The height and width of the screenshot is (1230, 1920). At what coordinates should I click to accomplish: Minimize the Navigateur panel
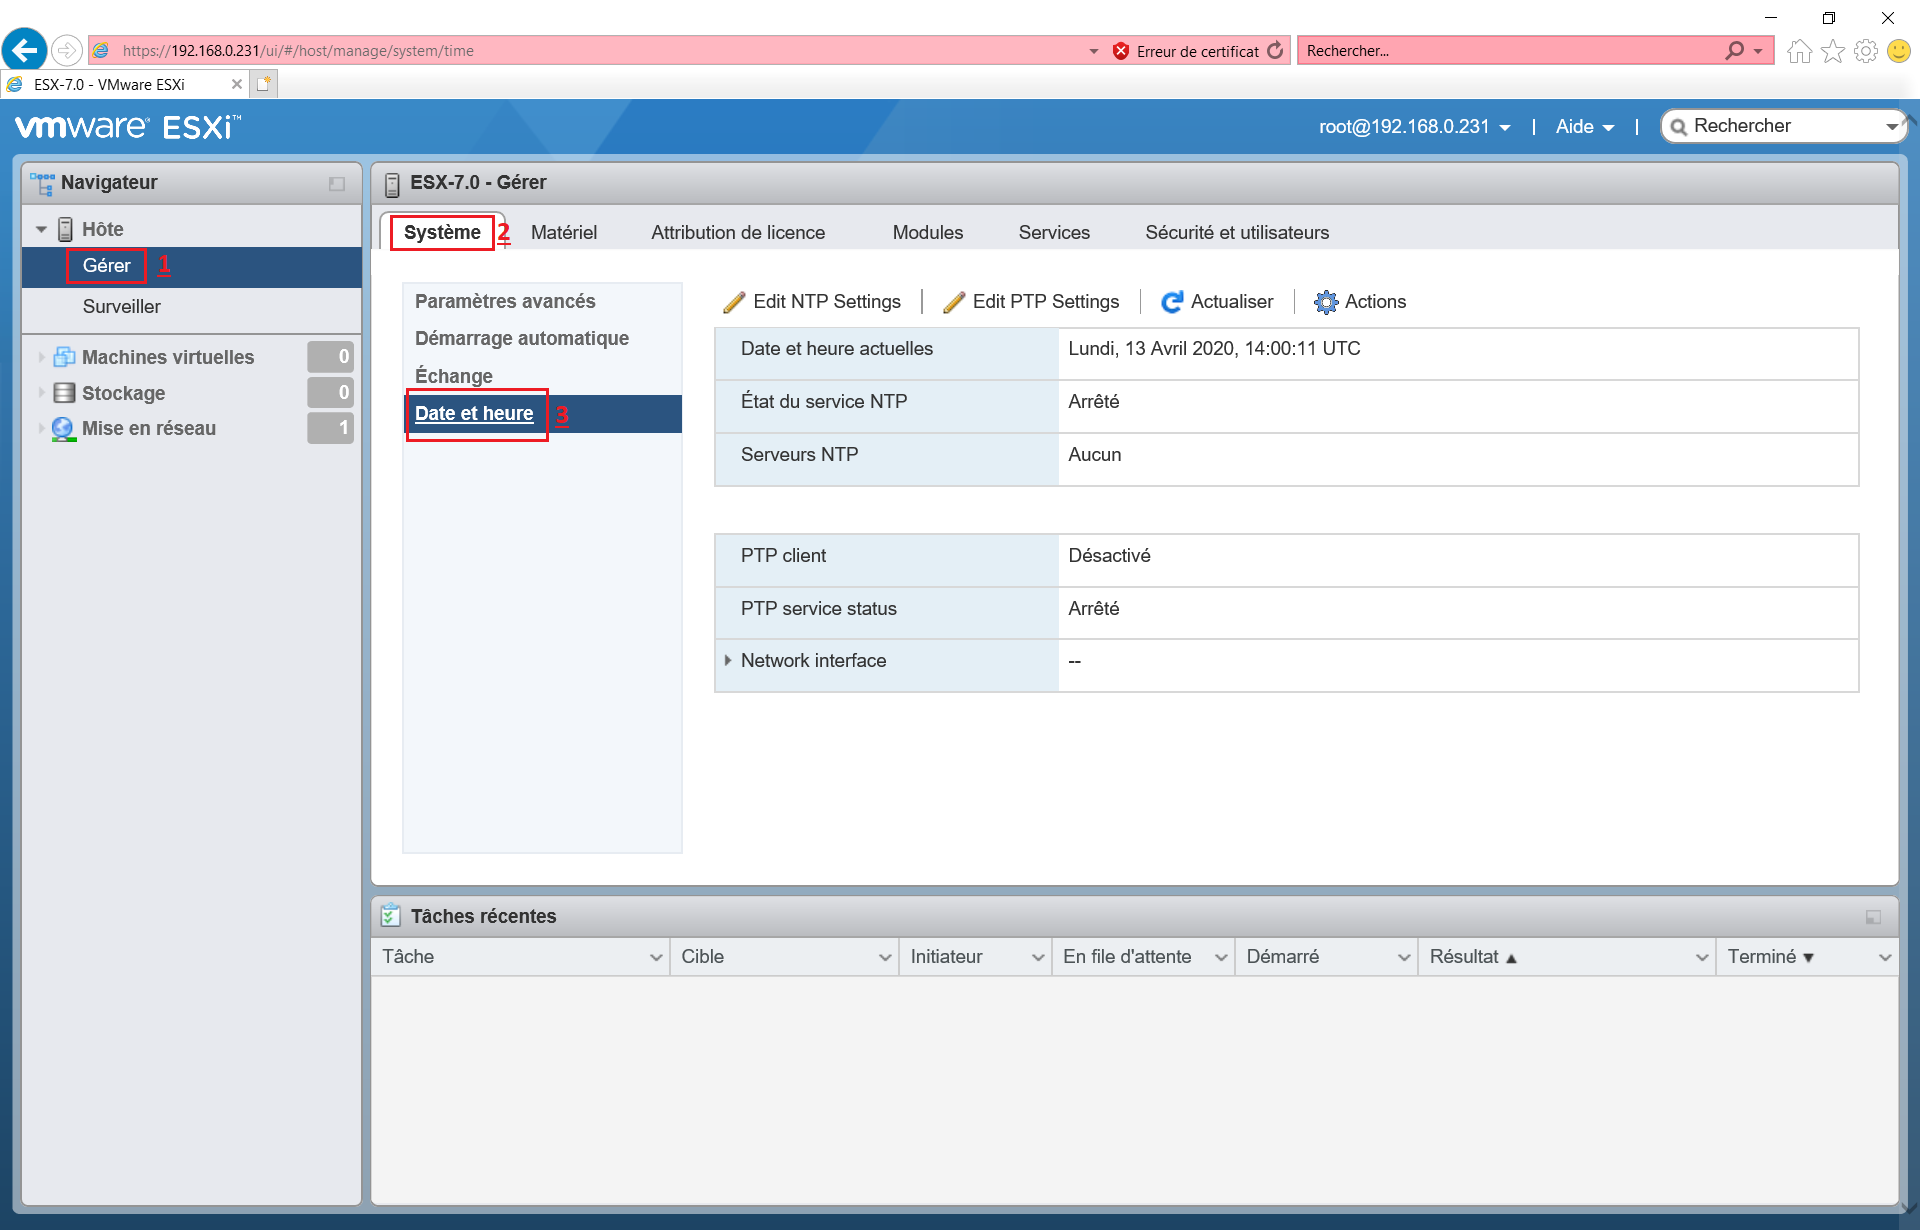(x=337, y=184)
